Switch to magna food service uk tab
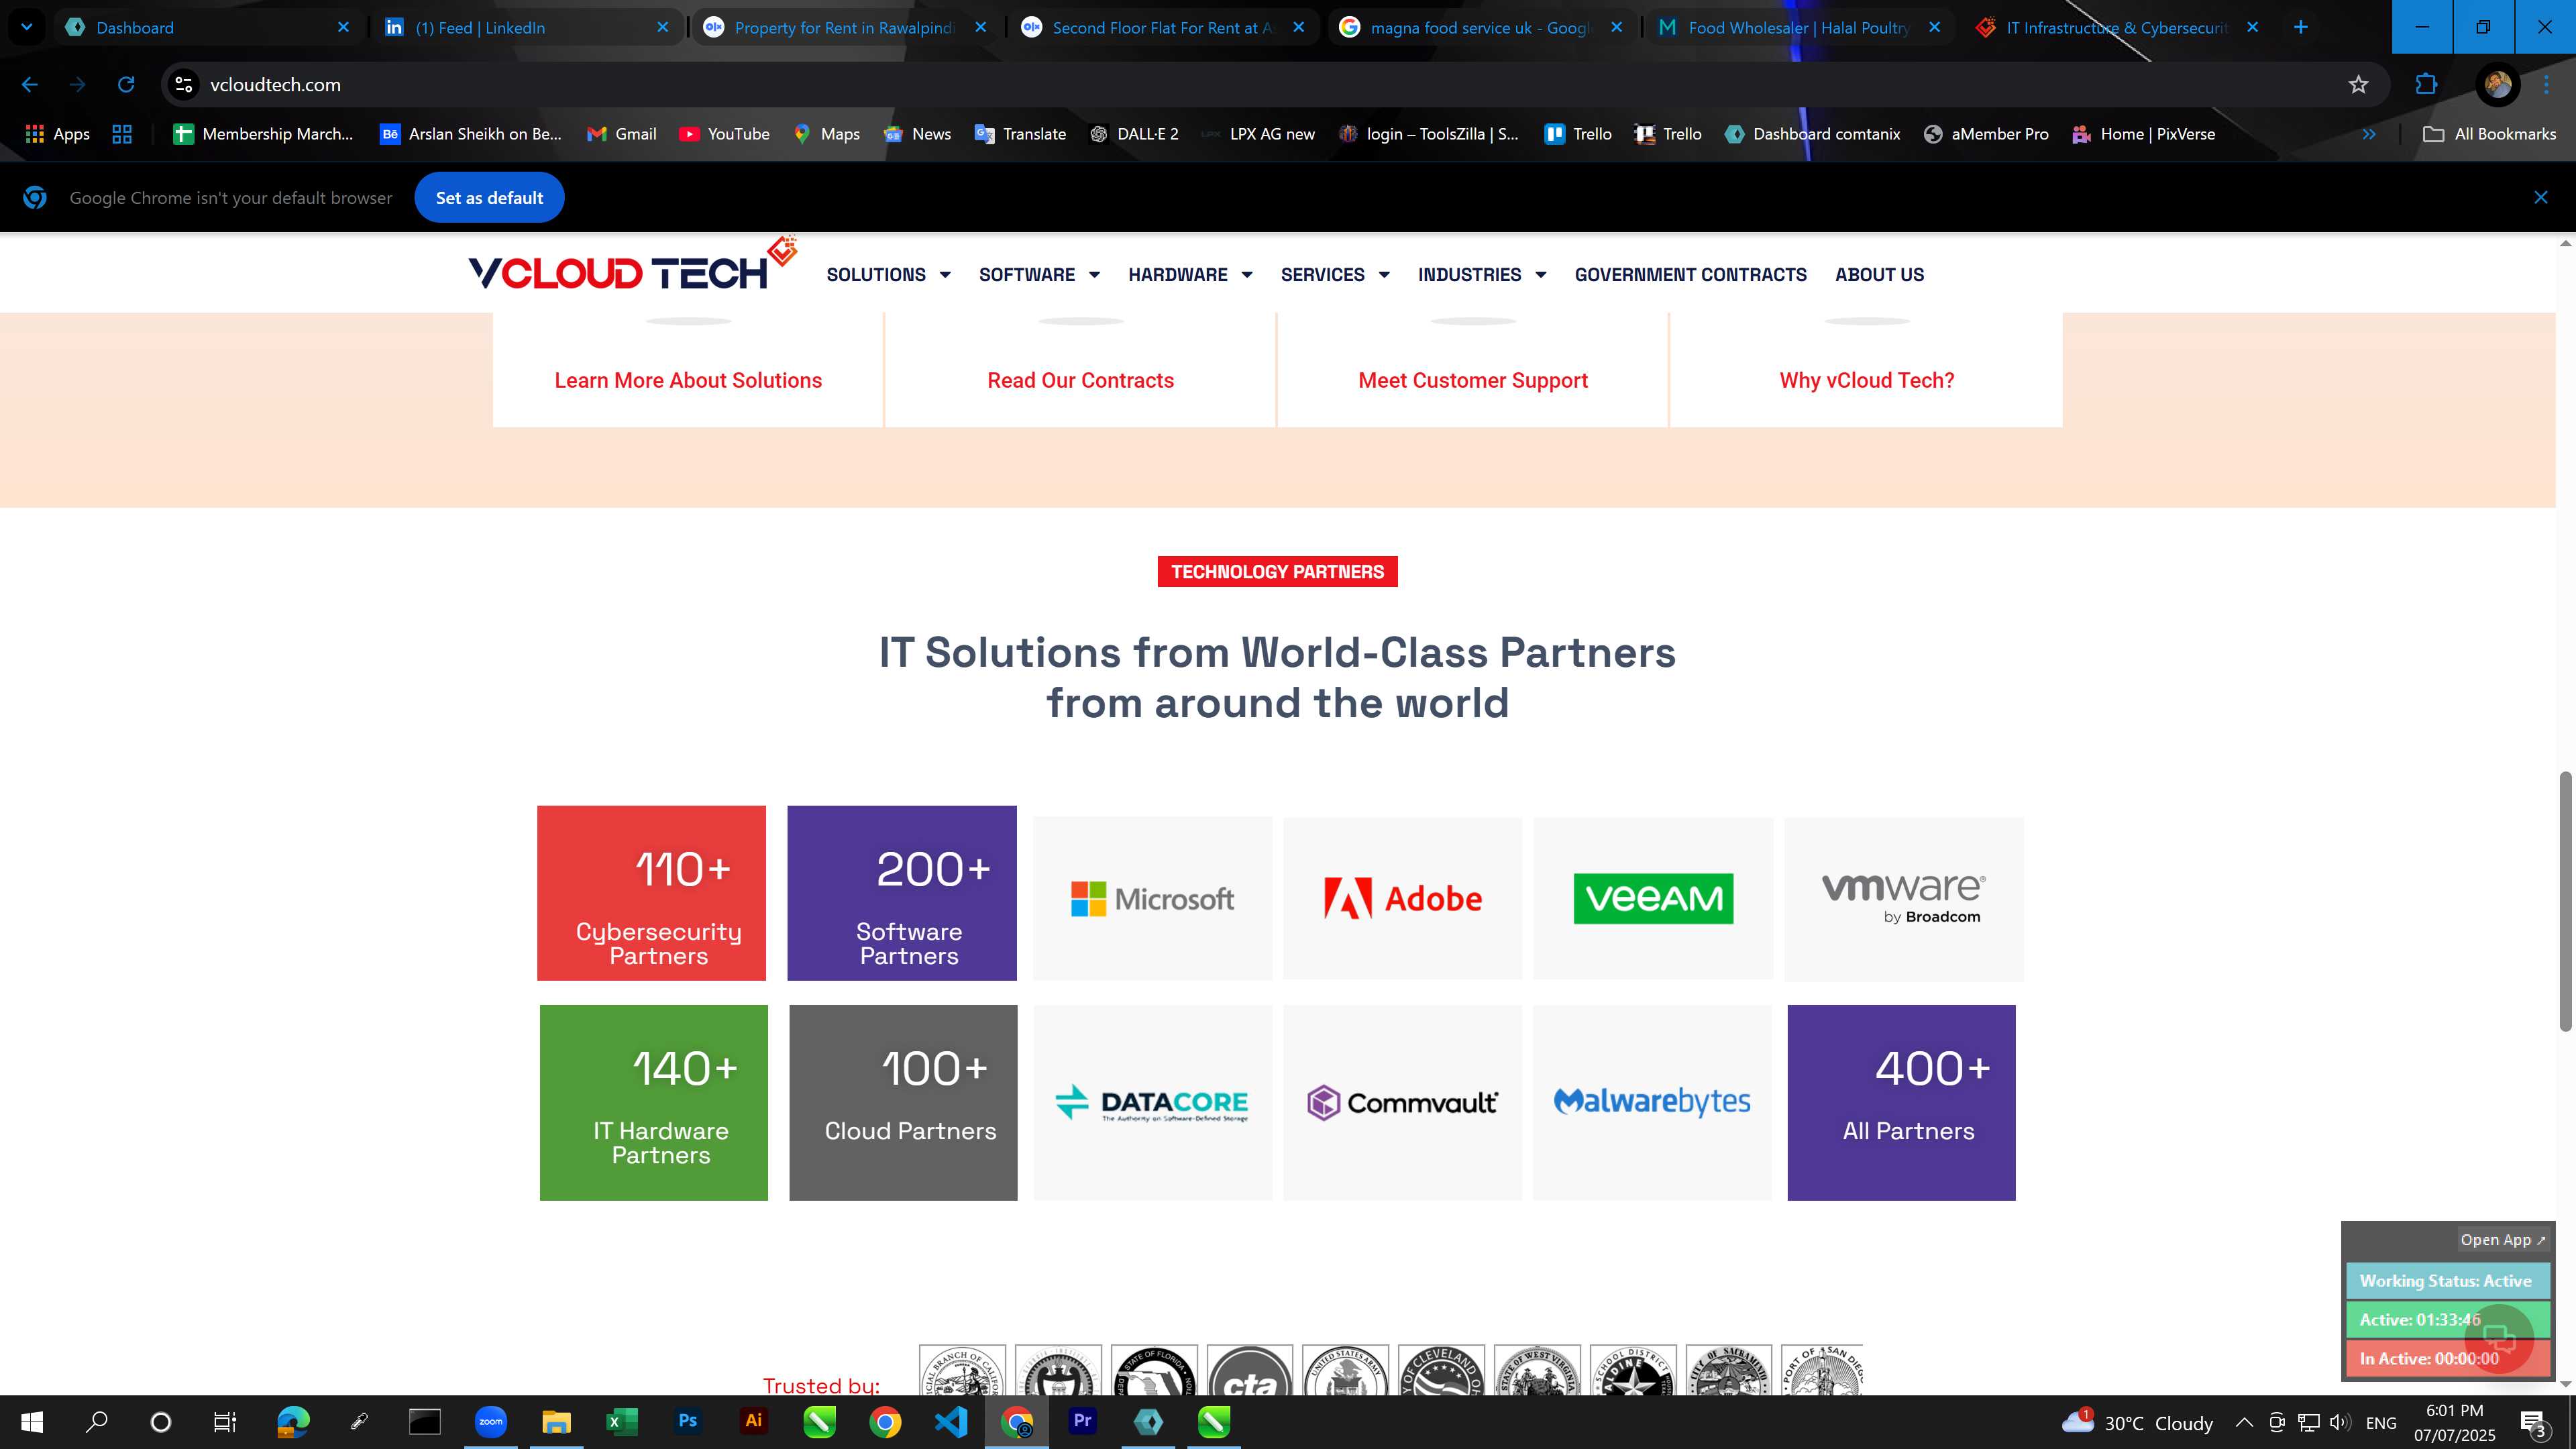The image size is (2576, 1449). [x=1481, y=27]
